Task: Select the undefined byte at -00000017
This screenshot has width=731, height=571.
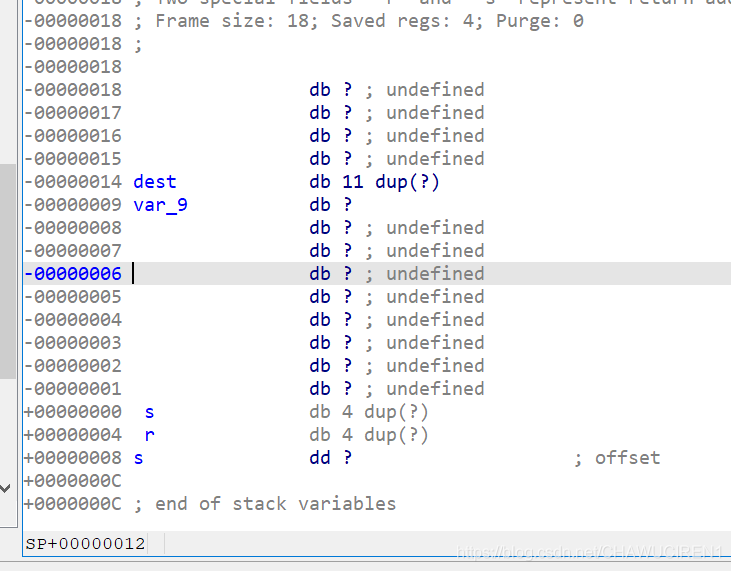Action: [x=396, y=113]
